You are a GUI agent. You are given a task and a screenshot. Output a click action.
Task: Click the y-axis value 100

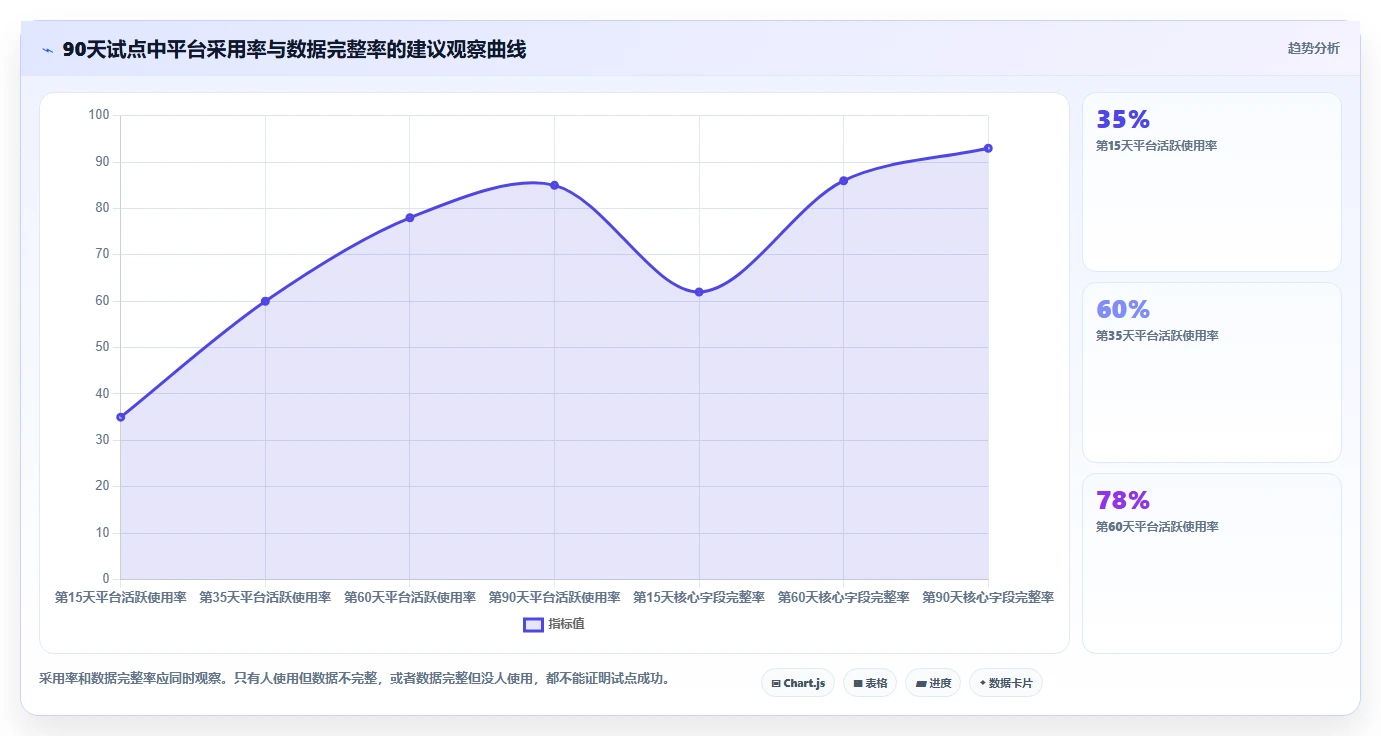click(x=98, y=115)
